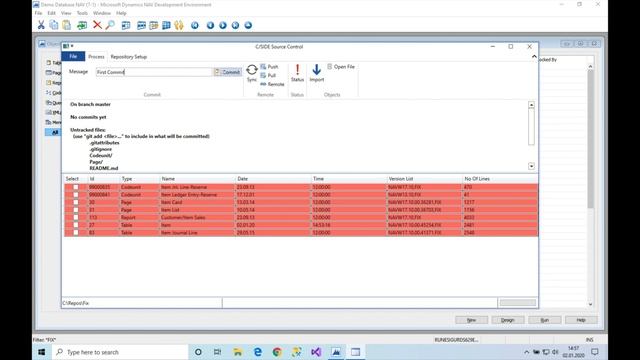Click the red X delete icon
This screenshot has height=360, width=640.
[x=97, y=25]
